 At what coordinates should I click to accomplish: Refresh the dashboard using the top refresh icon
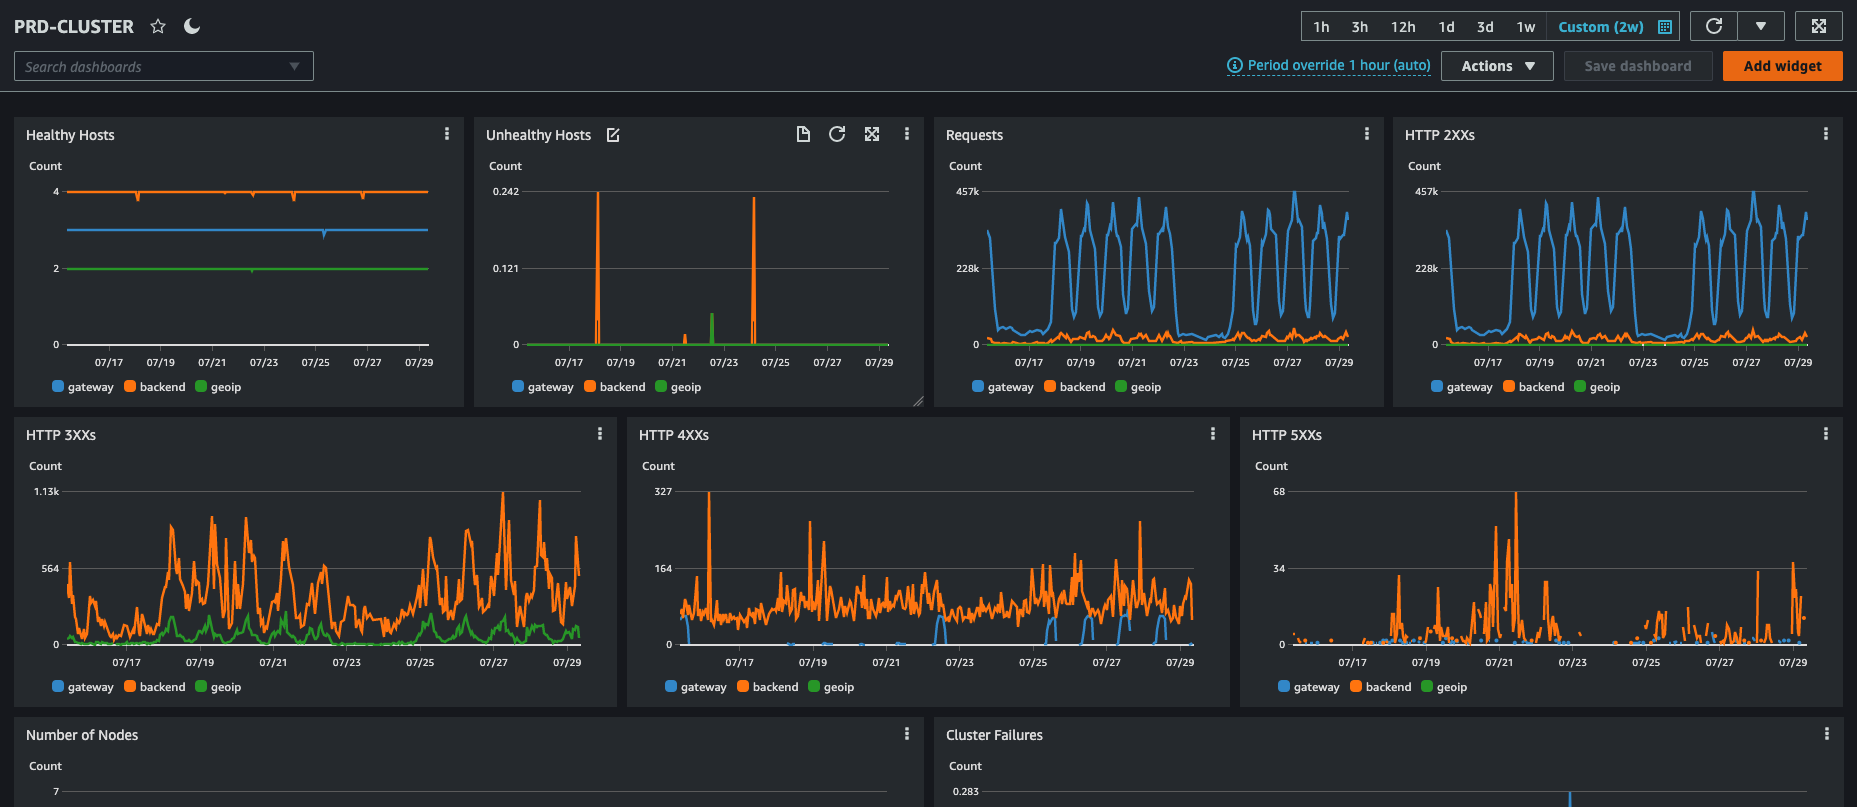coord(1714,26)
